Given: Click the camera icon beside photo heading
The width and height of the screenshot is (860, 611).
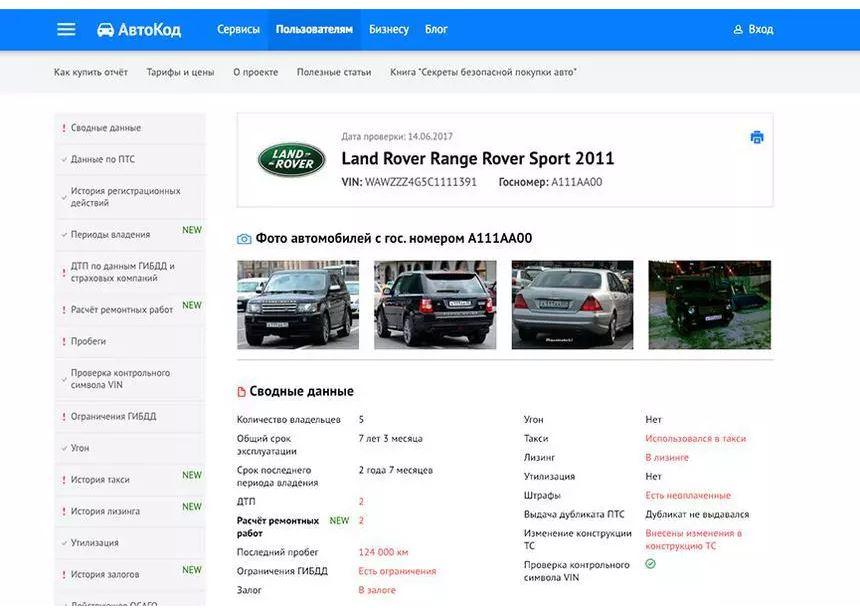Looking at the screenshot, I should 244,239.
